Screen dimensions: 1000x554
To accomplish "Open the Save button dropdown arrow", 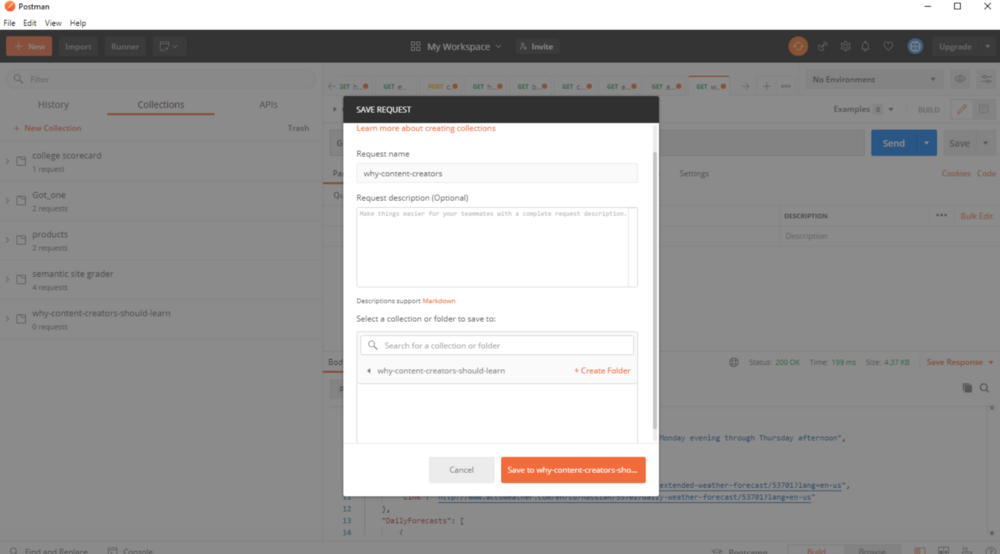I will 985,143.
